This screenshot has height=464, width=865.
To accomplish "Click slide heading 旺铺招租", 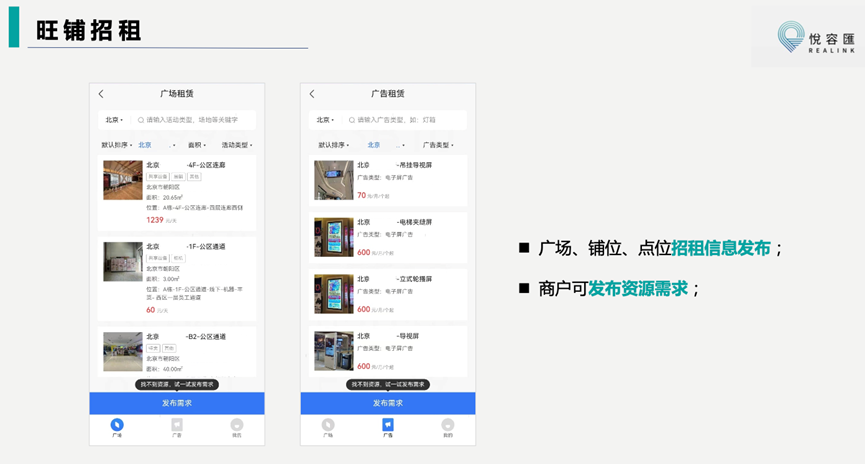I will (x=88, y=30).
